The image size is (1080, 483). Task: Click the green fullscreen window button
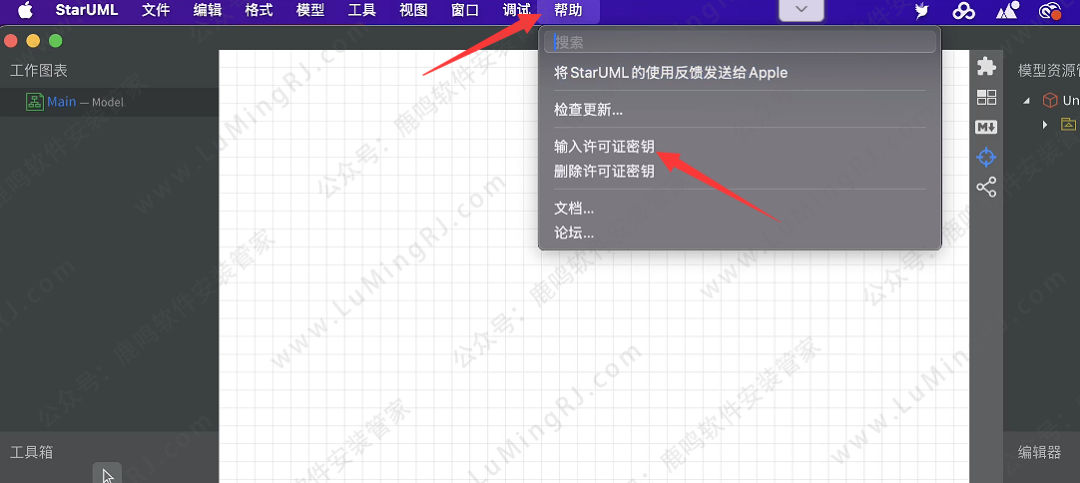click(x=56, y=41)
